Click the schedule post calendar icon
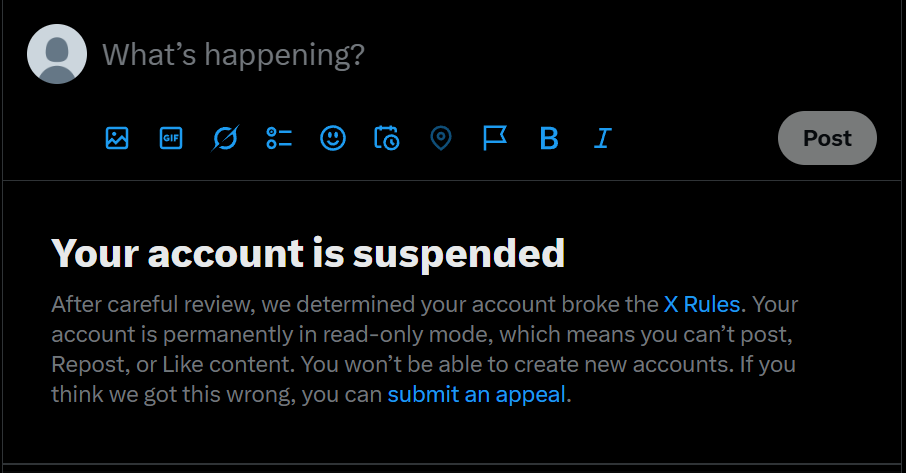Screen dimensions: 906x473 pos(387,138)
